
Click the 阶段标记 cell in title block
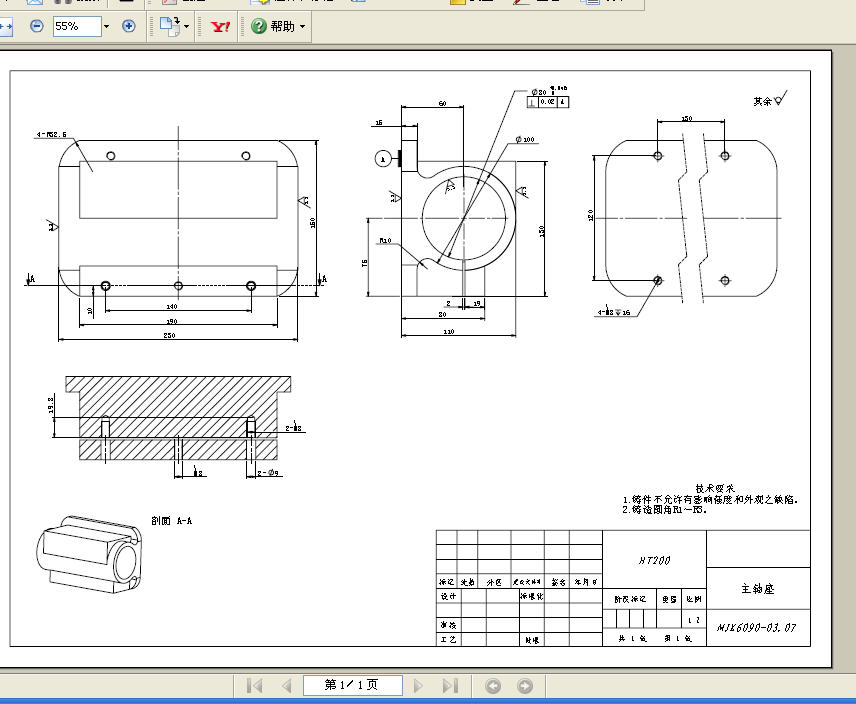coord(630,599)
